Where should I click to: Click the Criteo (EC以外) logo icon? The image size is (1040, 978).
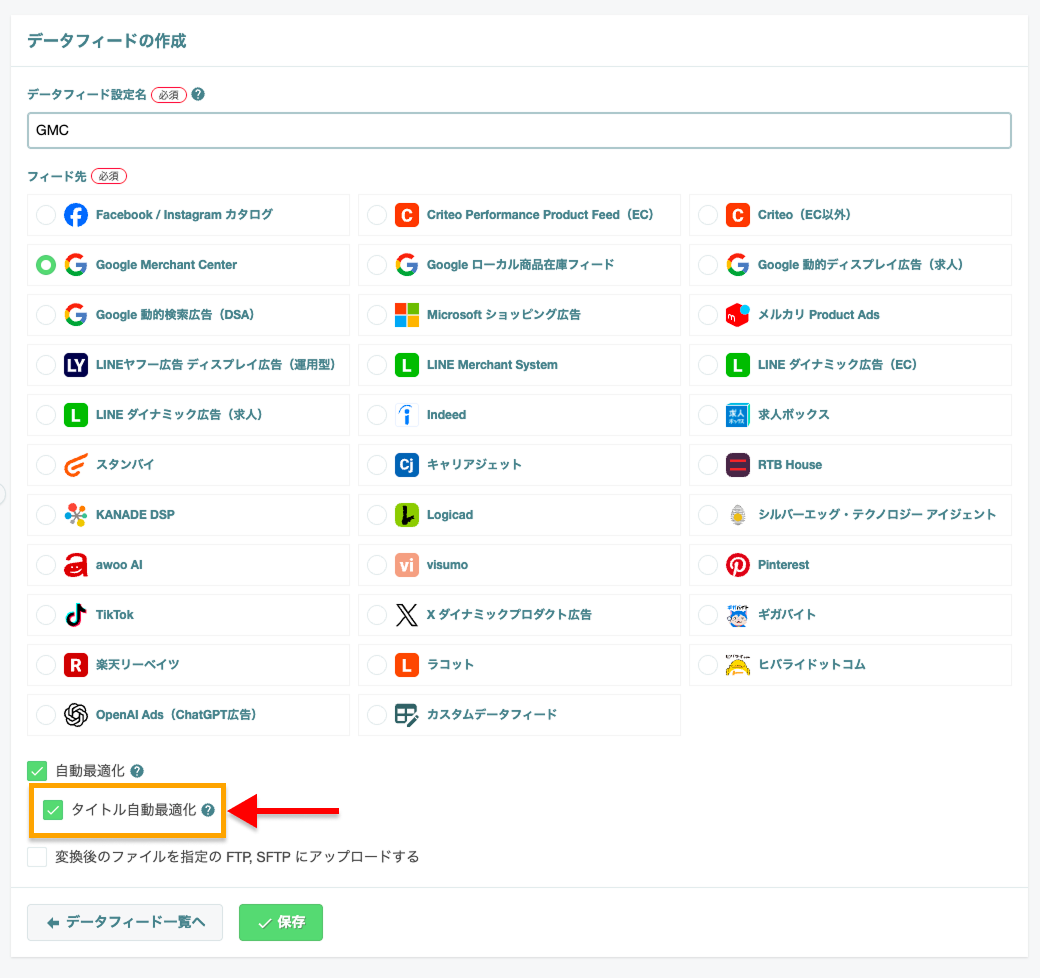[738, 215]
